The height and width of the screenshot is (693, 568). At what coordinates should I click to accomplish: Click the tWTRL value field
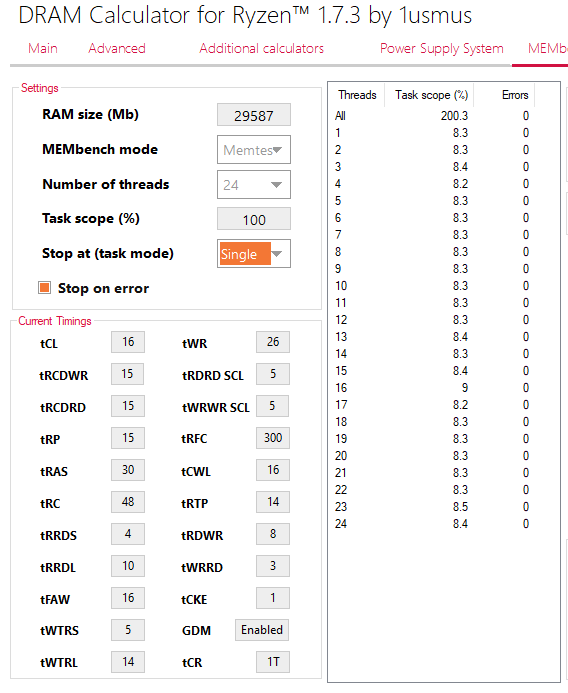(128, 662)
